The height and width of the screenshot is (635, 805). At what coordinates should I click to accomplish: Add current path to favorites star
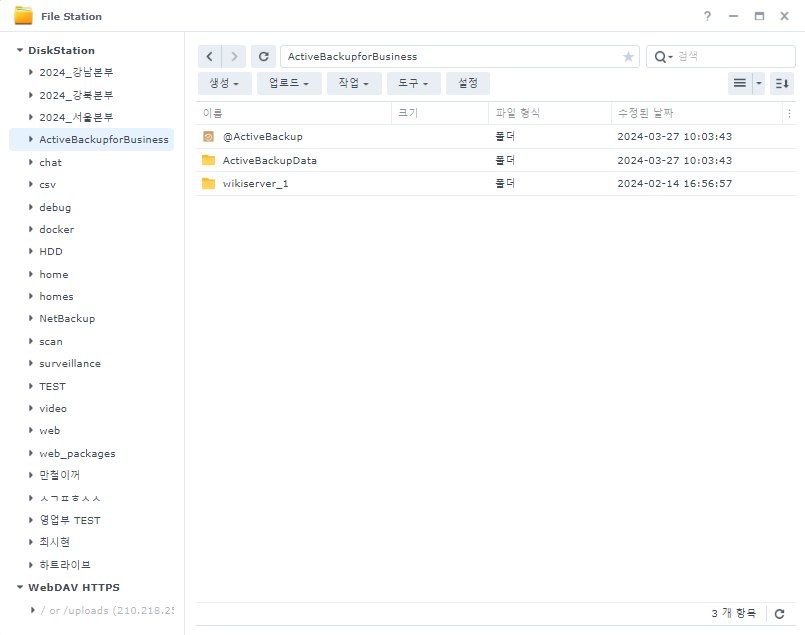pyautogui.click(x=628, y=56)
